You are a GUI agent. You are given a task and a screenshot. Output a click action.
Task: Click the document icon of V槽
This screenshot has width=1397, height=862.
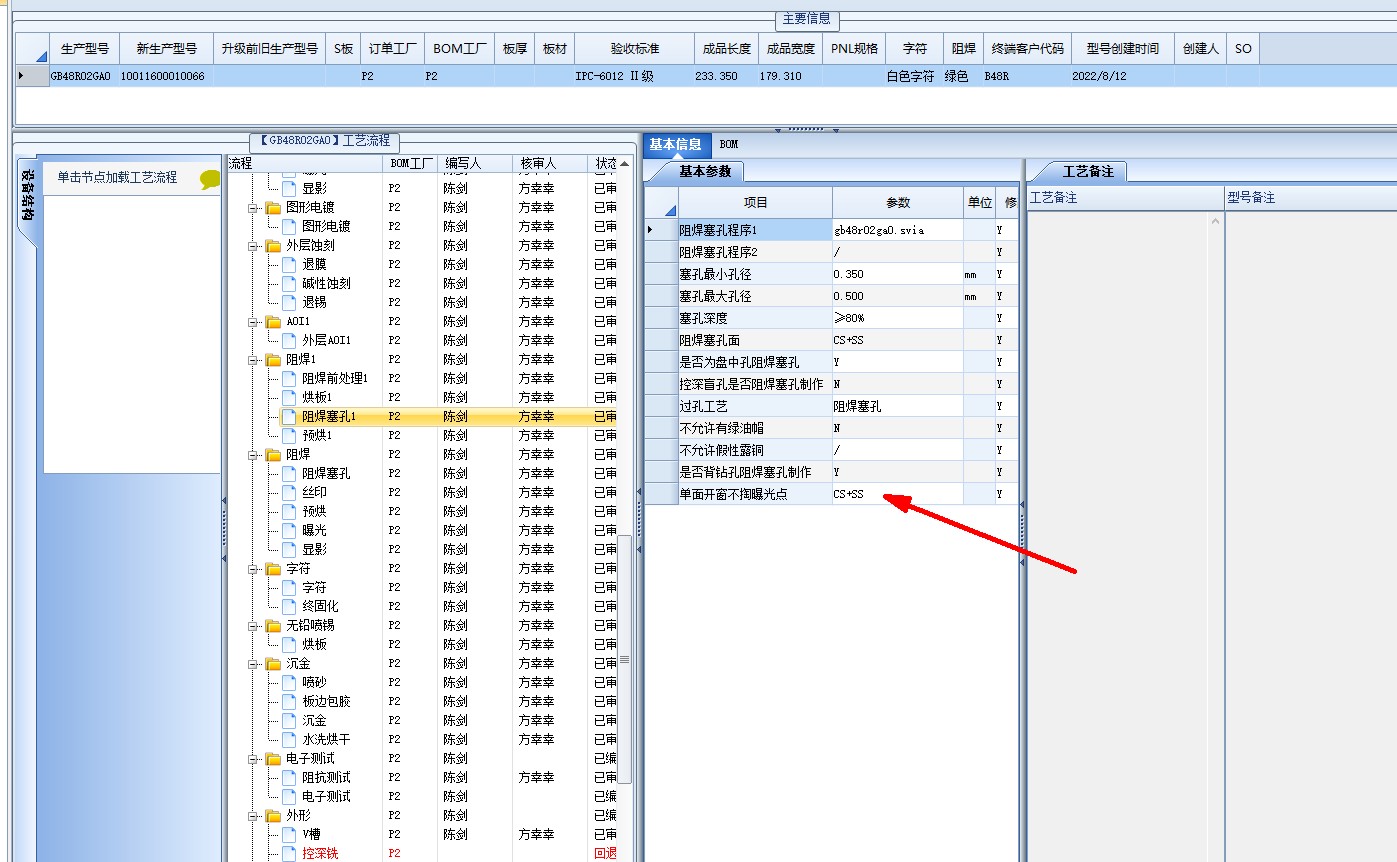pyautogui.click(x=289, y=834)
